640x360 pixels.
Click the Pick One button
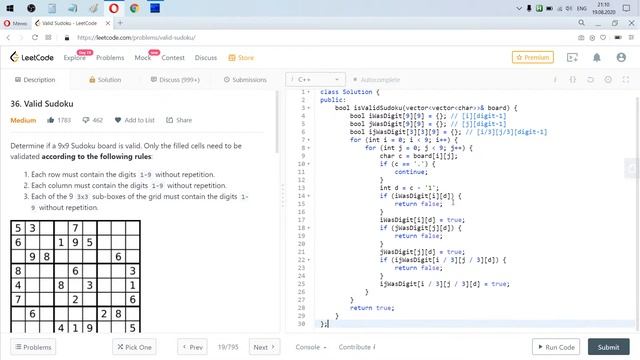(x=134, y=347)
